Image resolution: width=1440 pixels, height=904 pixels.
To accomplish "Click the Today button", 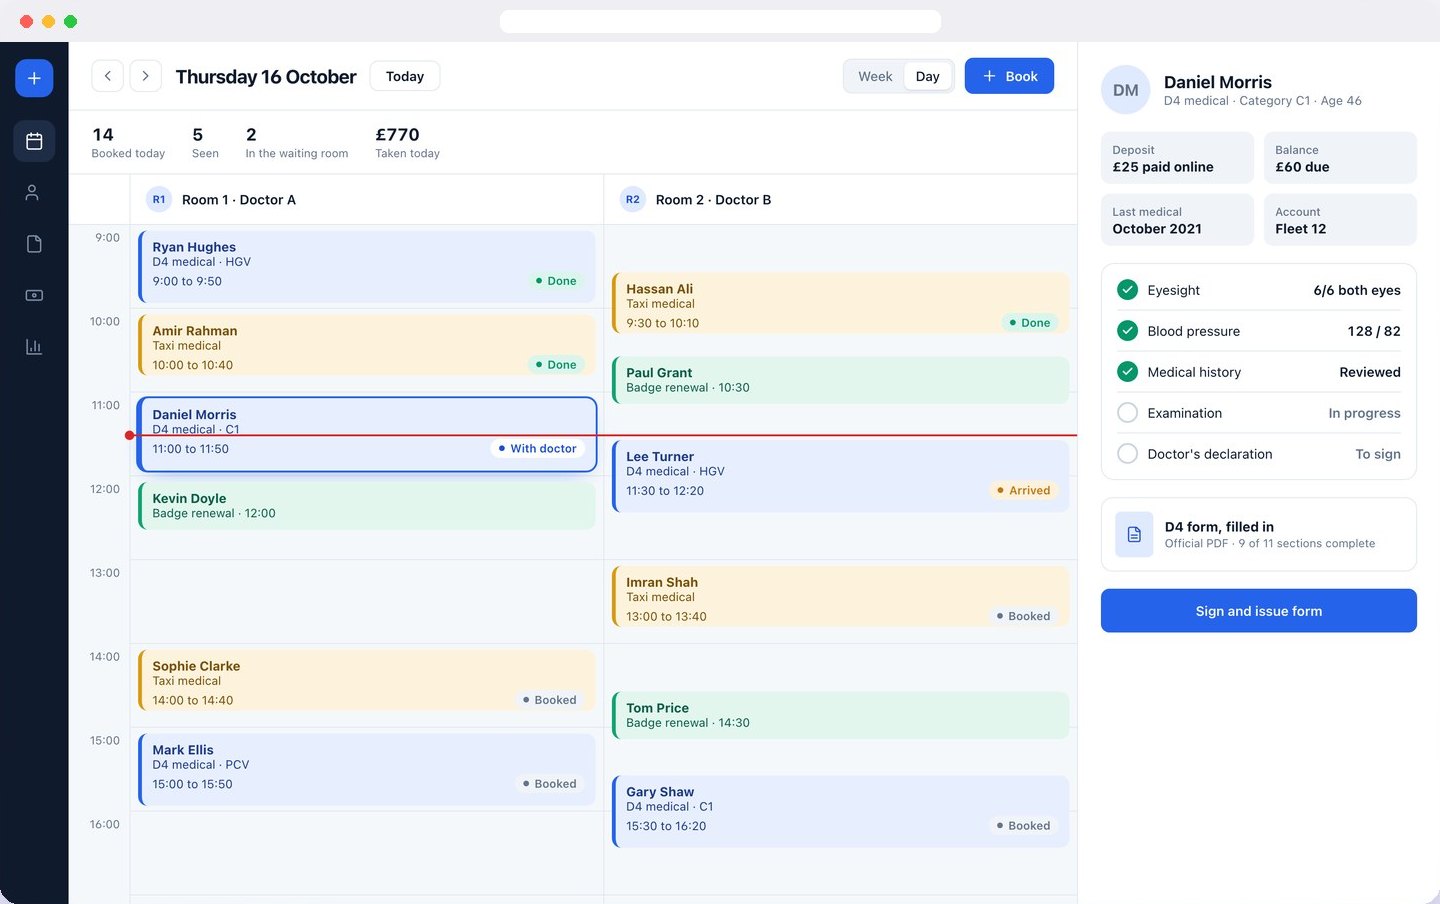I will (405, 76).
